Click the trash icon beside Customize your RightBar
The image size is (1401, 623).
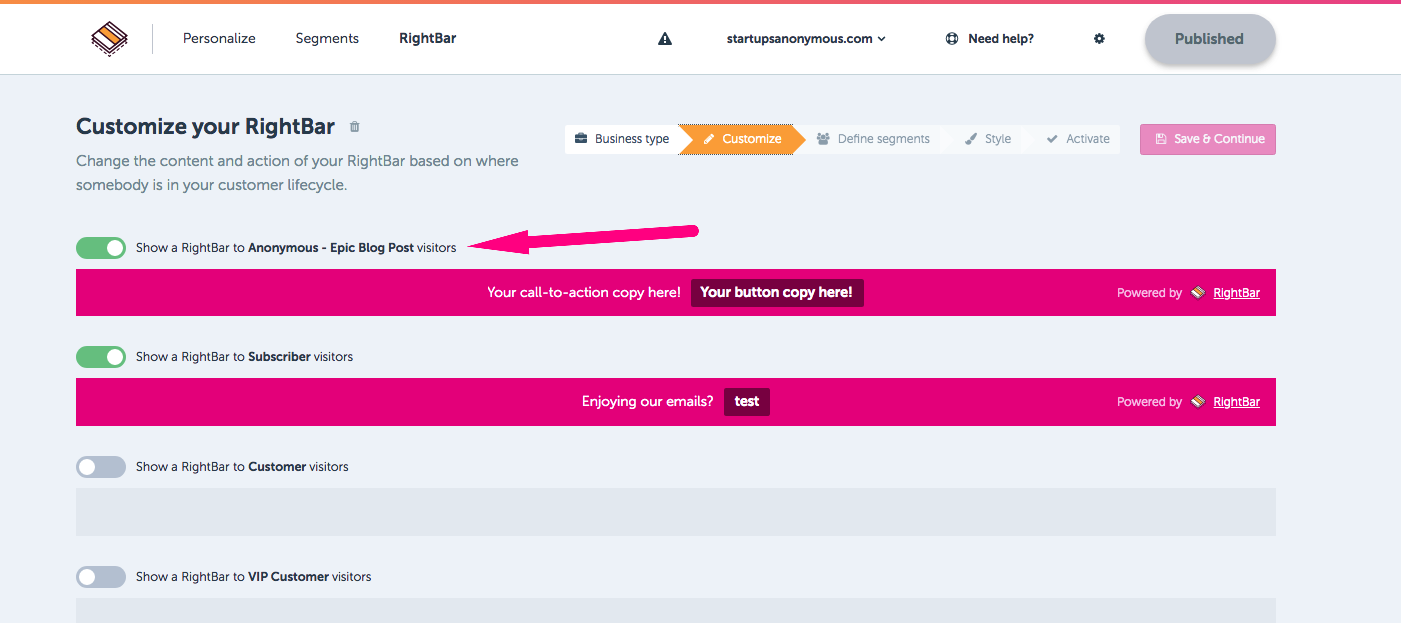[x=354, y=127]
